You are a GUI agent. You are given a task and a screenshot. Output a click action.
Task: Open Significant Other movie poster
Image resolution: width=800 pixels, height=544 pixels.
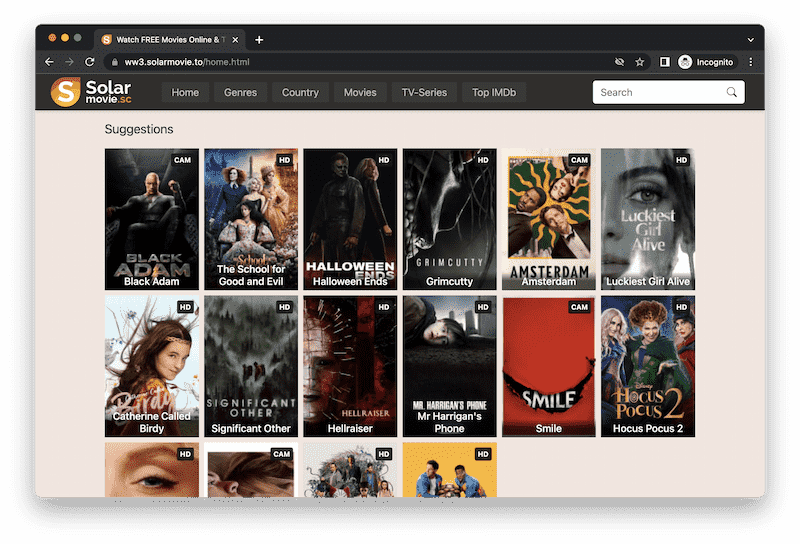click(251, 366)
